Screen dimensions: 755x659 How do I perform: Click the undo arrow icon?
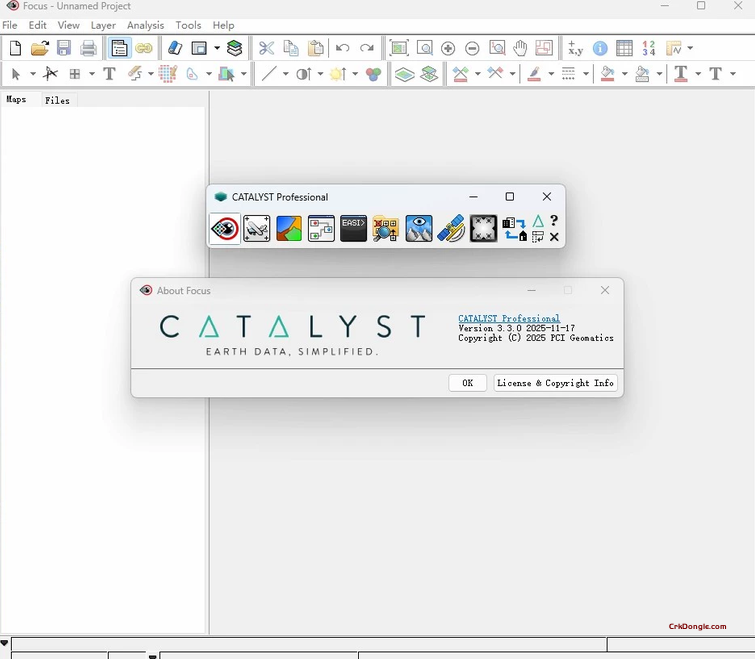coord(342,48)
